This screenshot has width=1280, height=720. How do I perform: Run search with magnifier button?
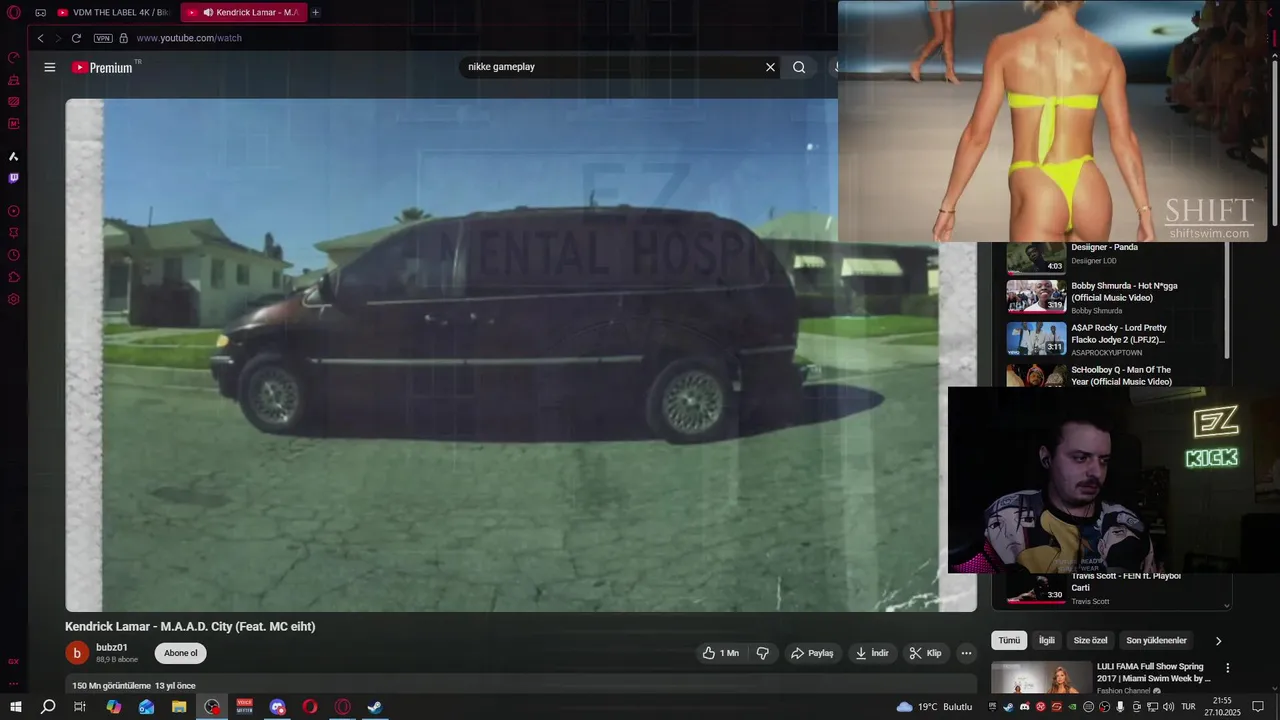pyautogui.click(x=799, y=67)
